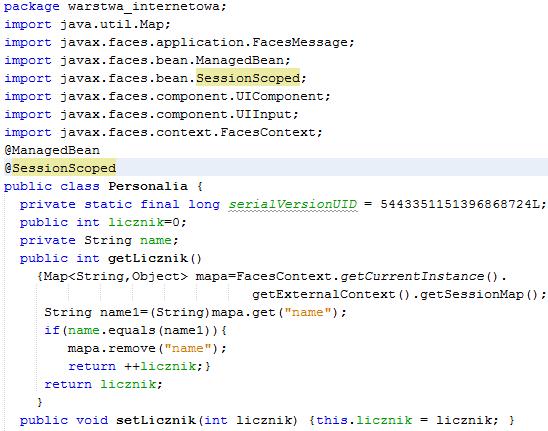Image resolution: width=548 pixels, height=431 pixels.
Task: Click mapa.get call
Action: (244, 313)
